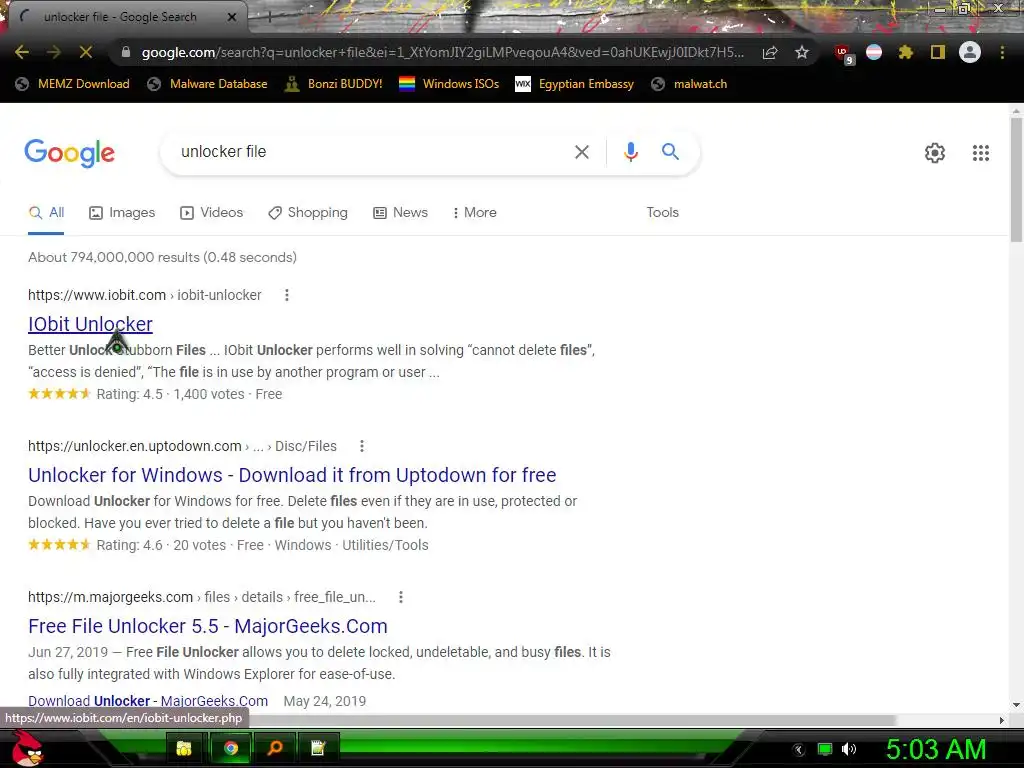Click the network monitor tray icon
The width and height of the screenshot is (1024, 768).
pyautogui.click(x=825, y=749)
